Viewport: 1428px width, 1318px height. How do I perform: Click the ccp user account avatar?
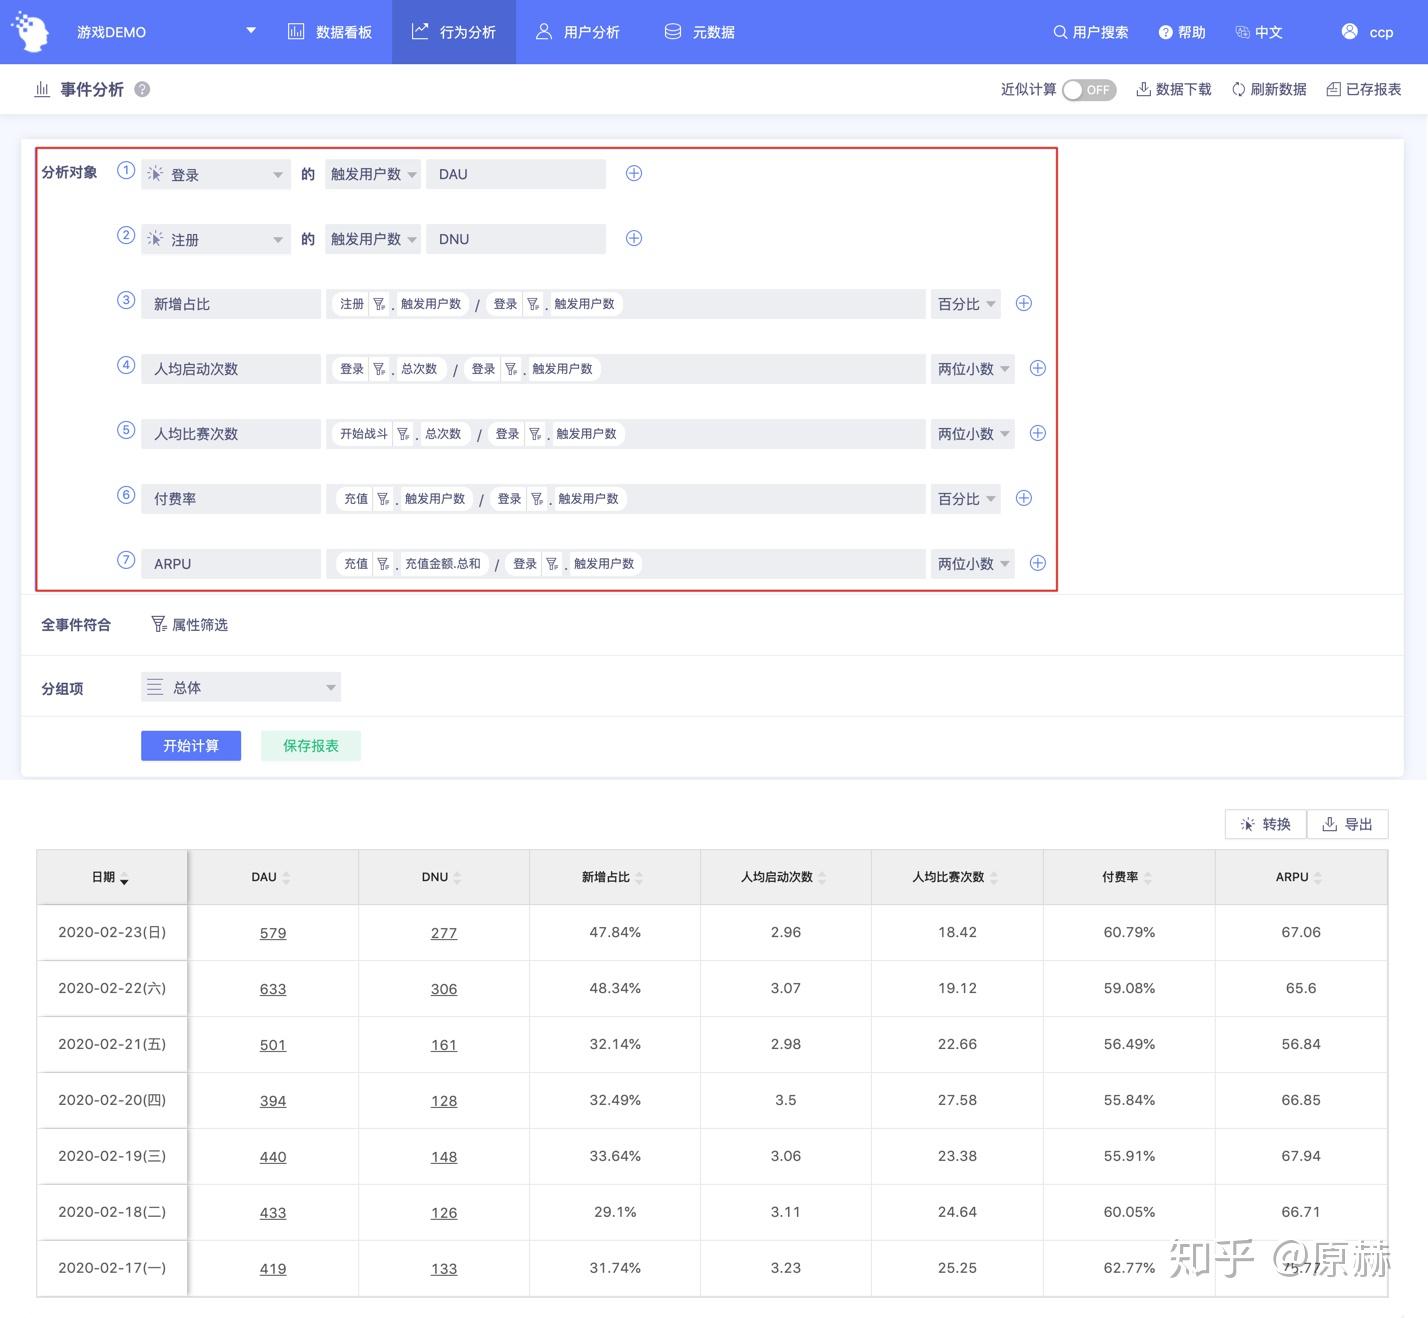click(1349, 32)
